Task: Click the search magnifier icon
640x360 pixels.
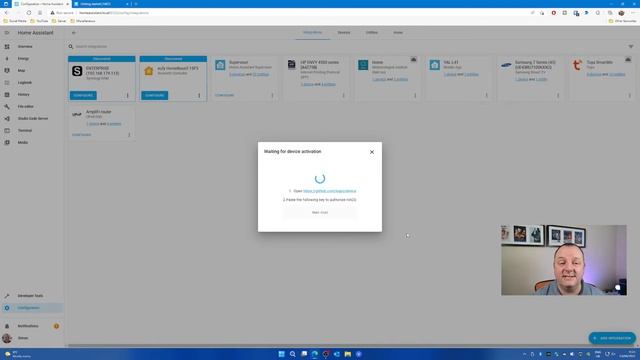Action: (71, 47)
